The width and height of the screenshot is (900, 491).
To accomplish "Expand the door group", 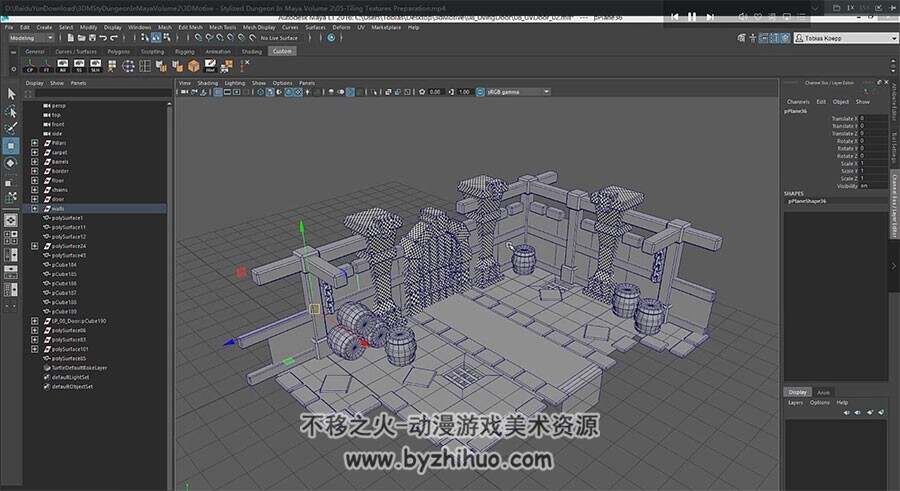I will [x=34, y=199].
